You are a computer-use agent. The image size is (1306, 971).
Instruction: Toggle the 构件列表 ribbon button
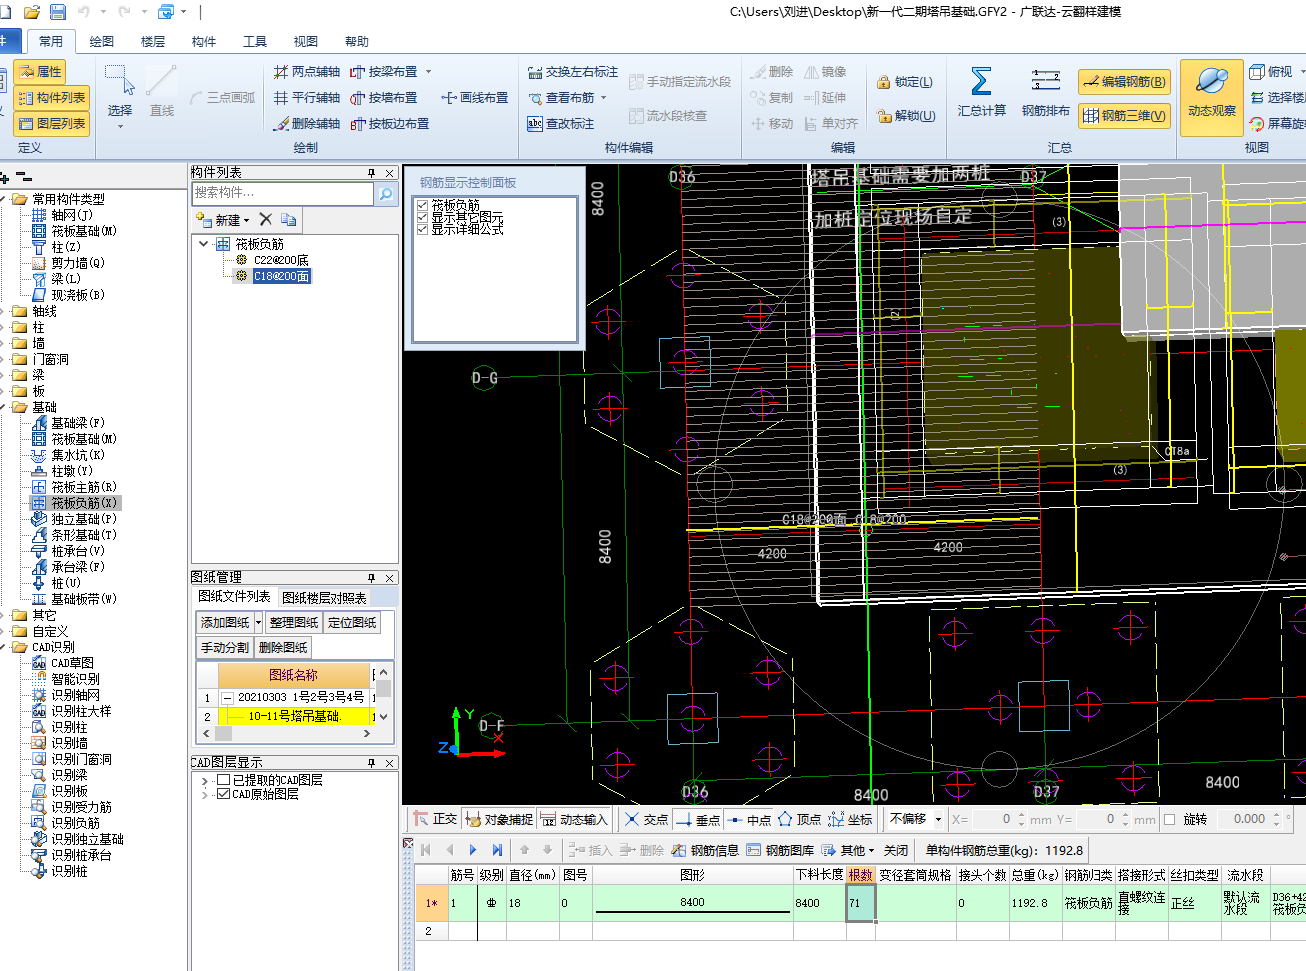pos(52,98)
